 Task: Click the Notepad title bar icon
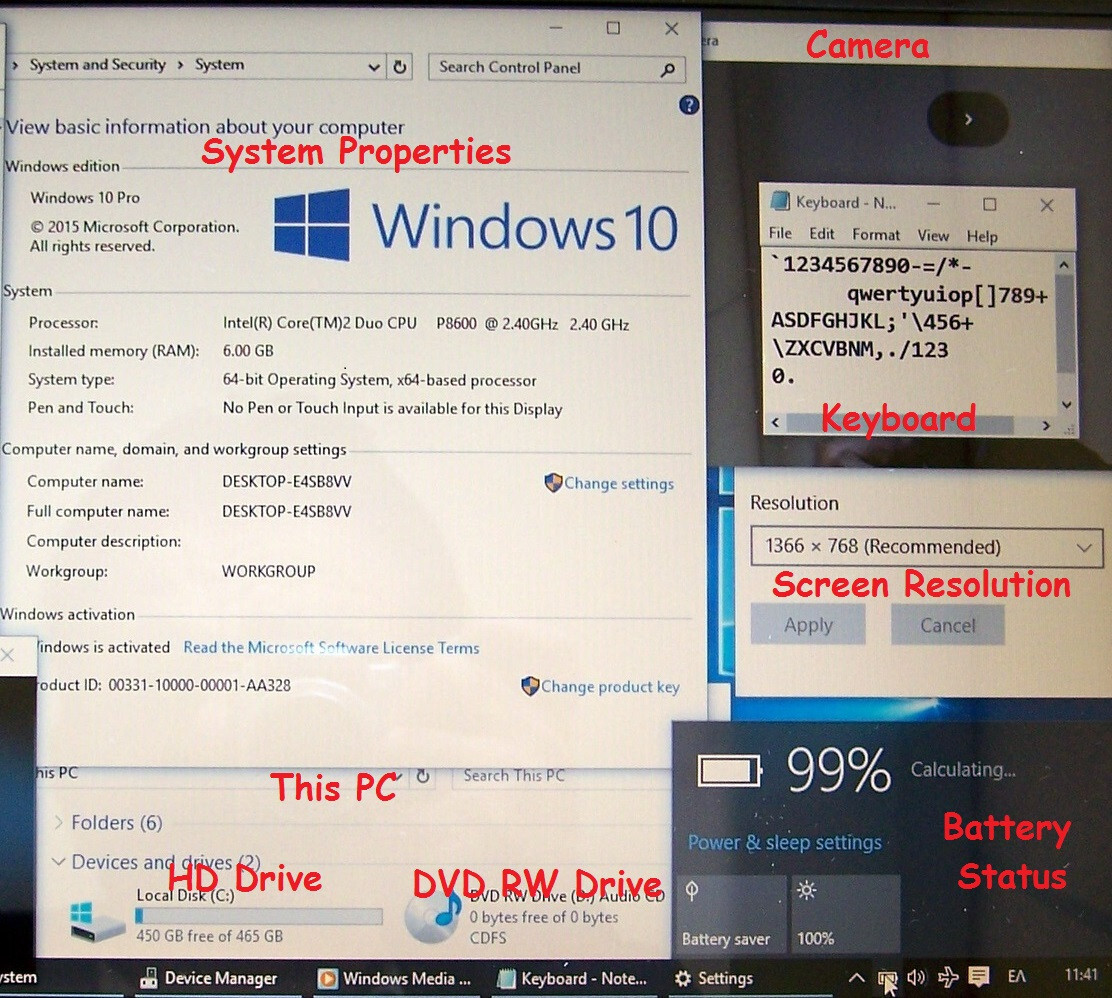click(780, 201)
